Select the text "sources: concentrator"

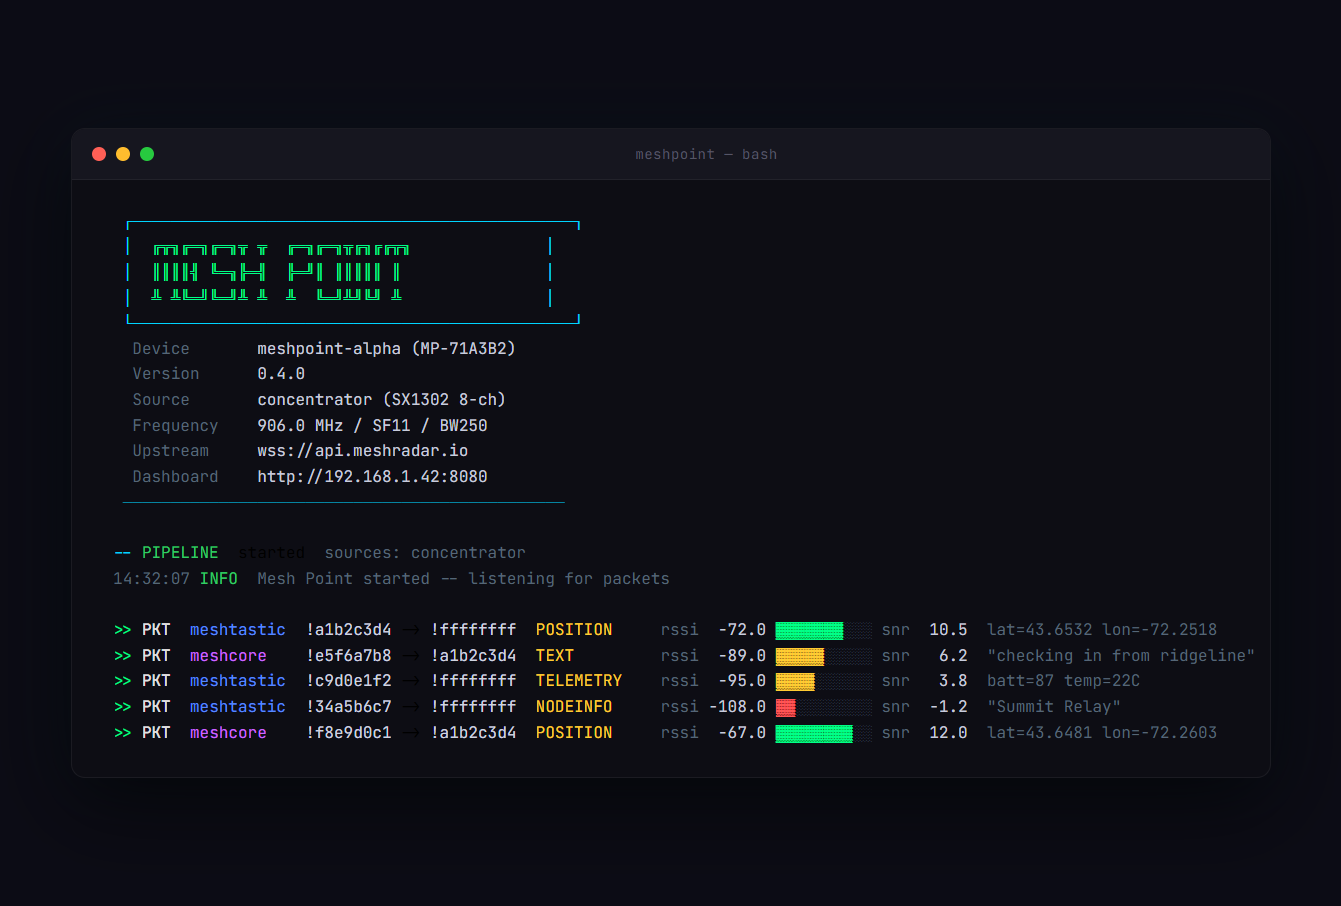coord(425,553)
